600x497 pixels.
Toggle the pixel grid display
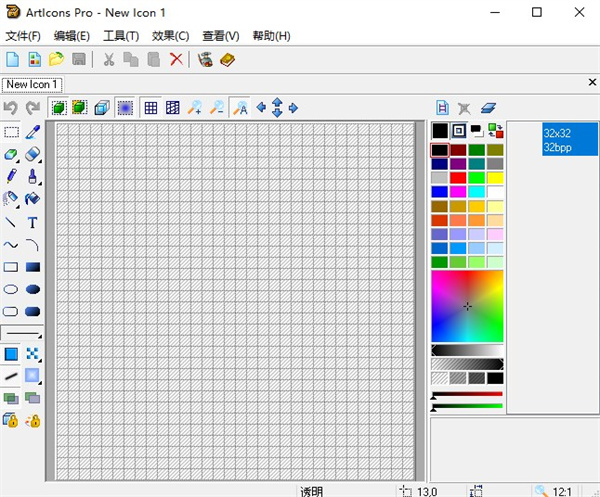pyautogui.click(x=151, y=108)
